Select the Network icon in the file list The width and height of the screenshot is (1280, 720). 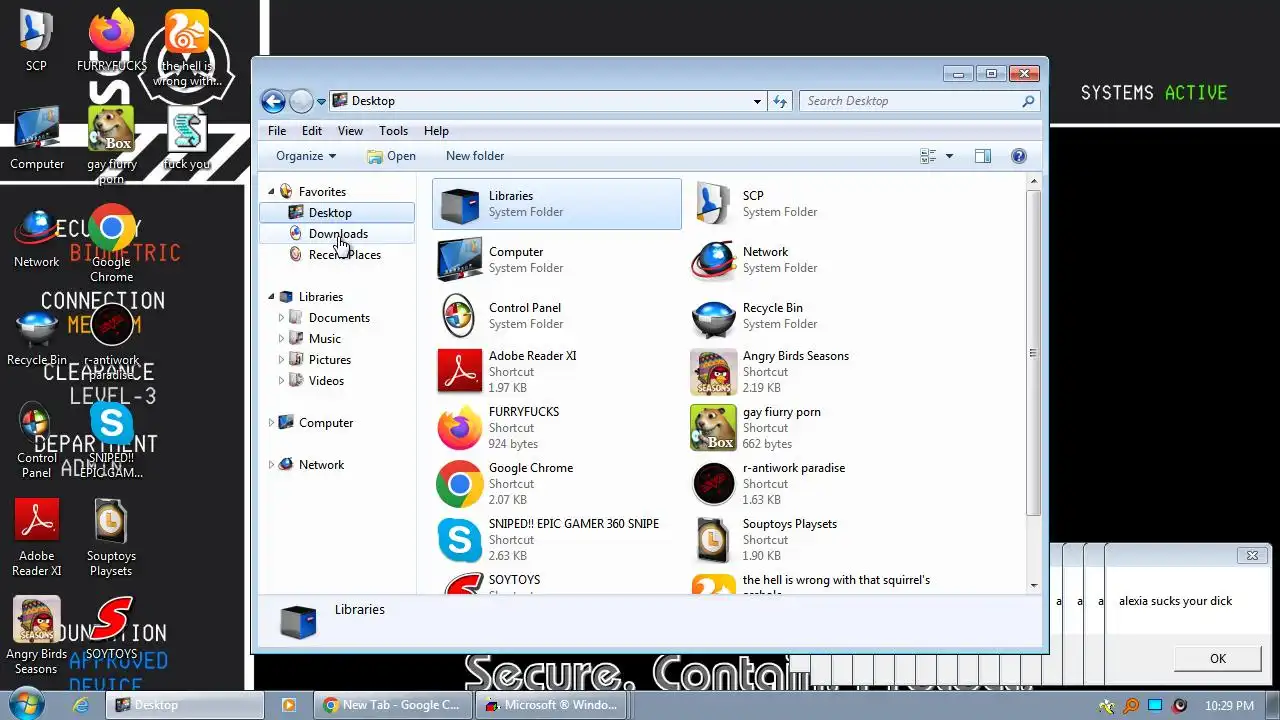coord(714,260)
